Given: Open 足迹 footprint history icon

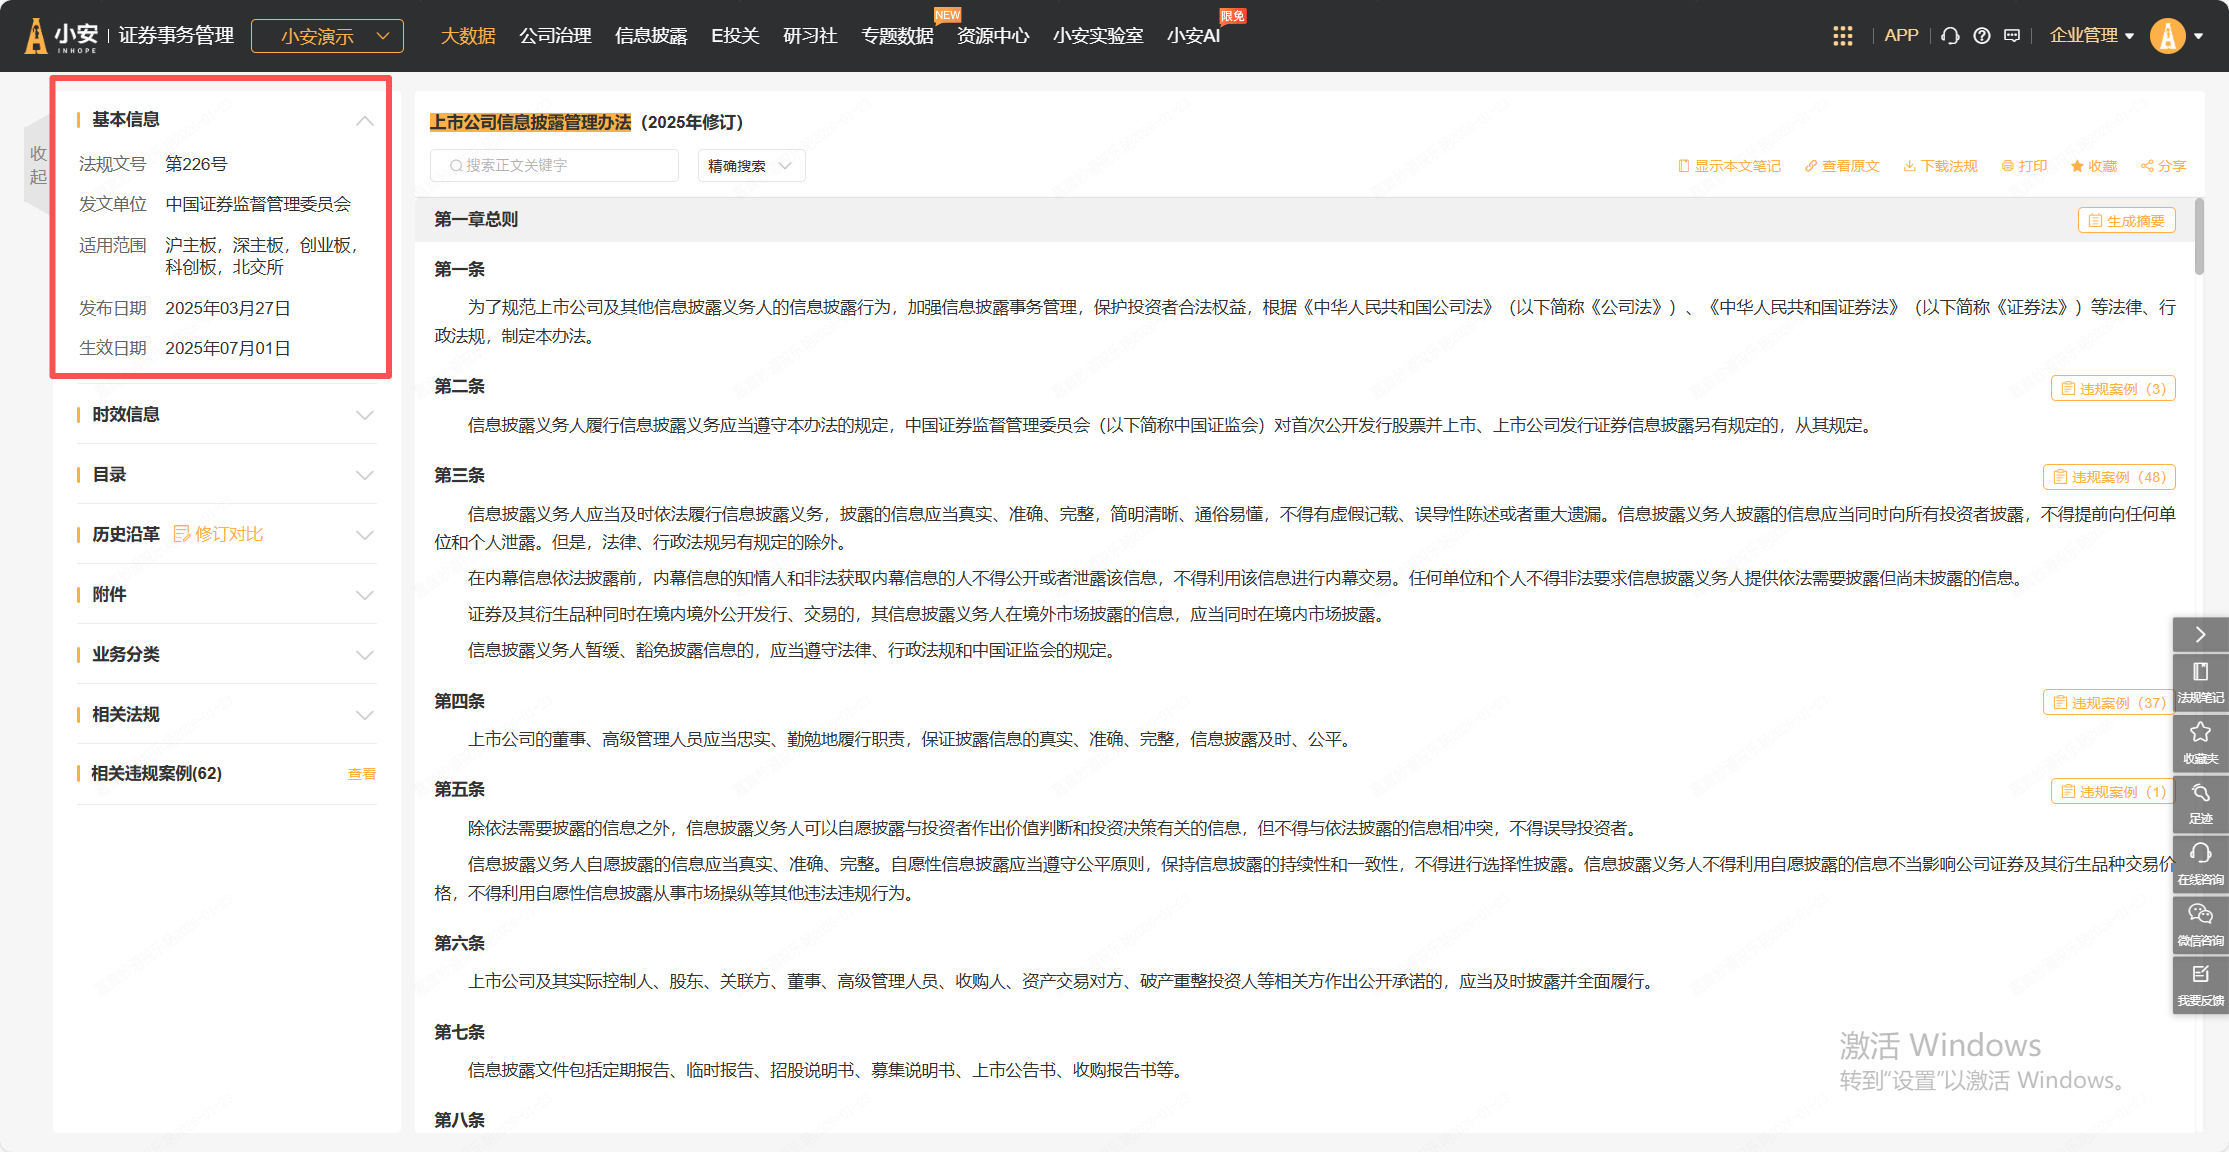Looking at the screenshot, I should [x=2200, y=803].
